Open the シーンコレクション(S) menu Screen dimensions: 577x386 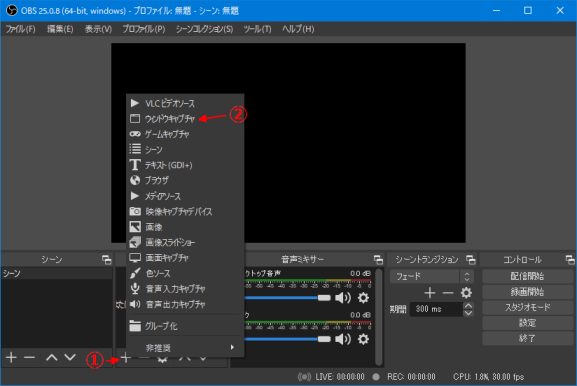click(x=204, y=29)
